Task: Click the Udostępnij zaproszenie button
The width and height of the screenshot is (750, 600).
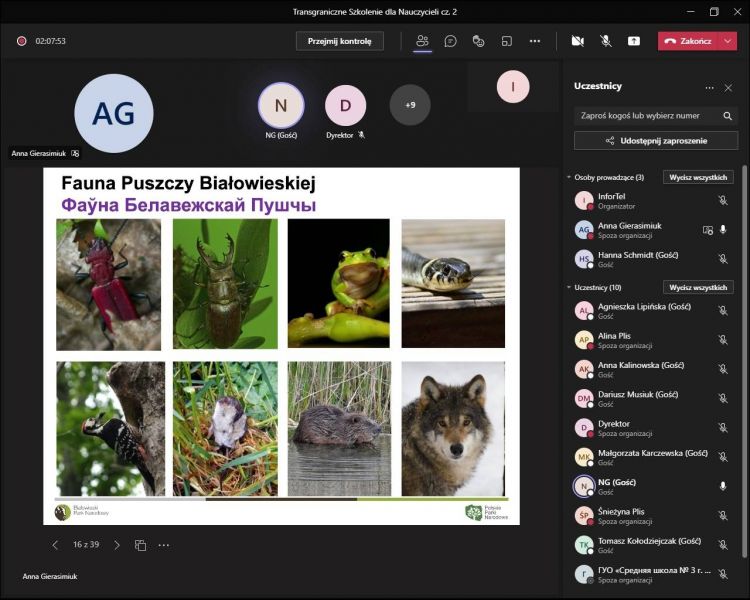Action: [655, 141]
